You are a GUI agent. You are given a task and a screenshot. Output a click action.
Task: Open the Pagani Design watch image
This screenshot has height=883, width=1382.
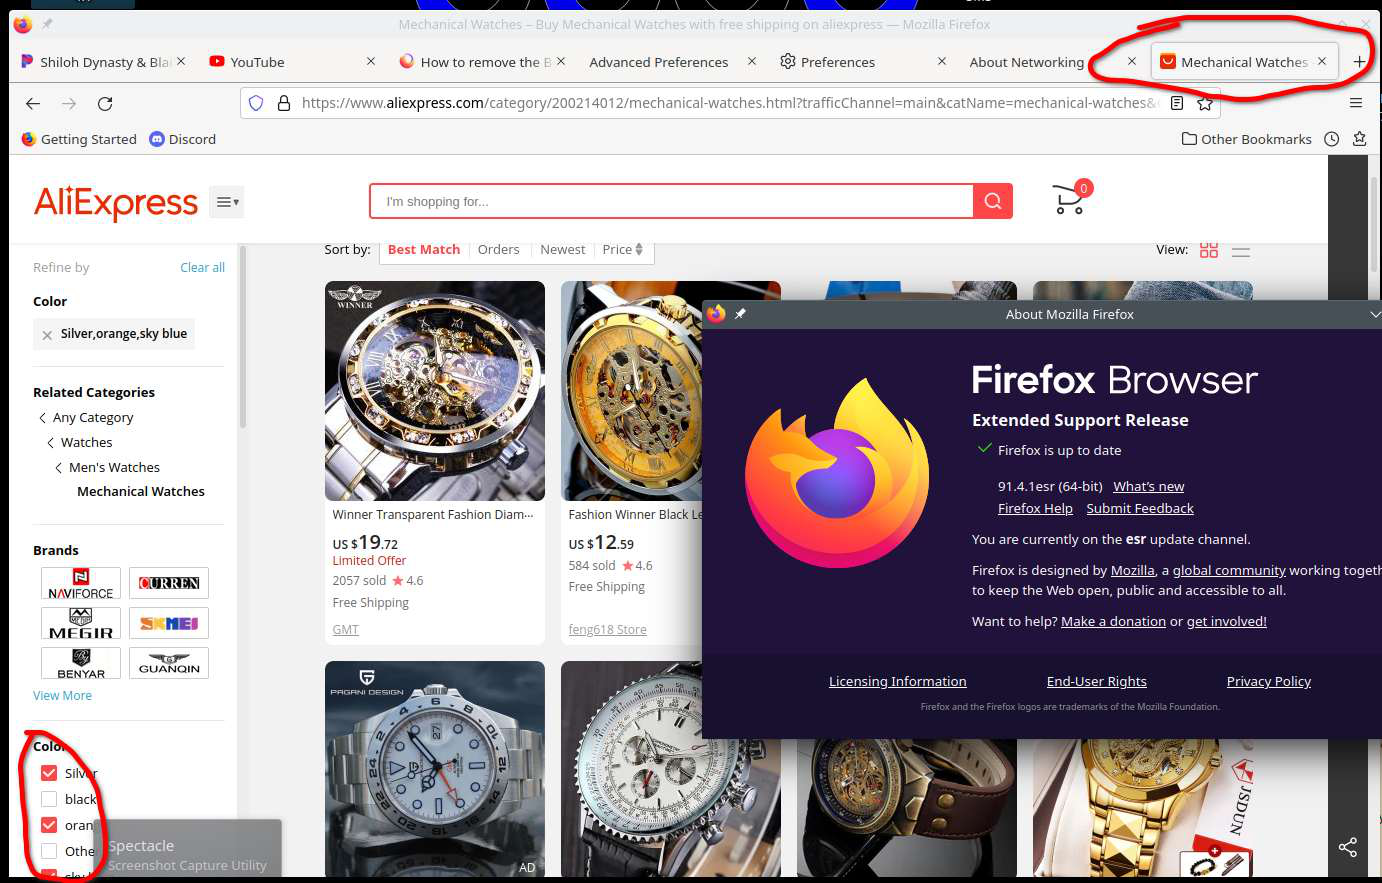pos(435,769)
